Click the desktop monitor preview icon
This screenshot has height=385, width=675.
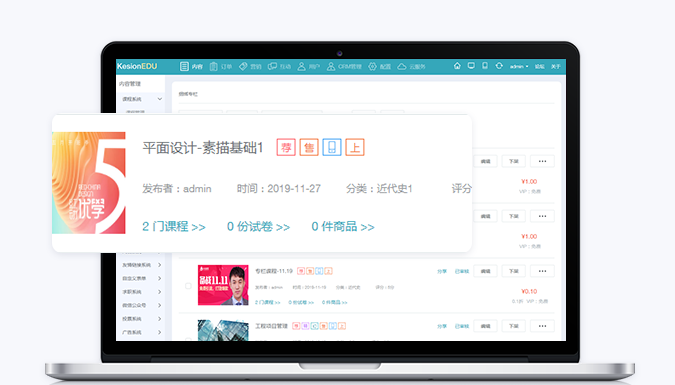point(471,66)
